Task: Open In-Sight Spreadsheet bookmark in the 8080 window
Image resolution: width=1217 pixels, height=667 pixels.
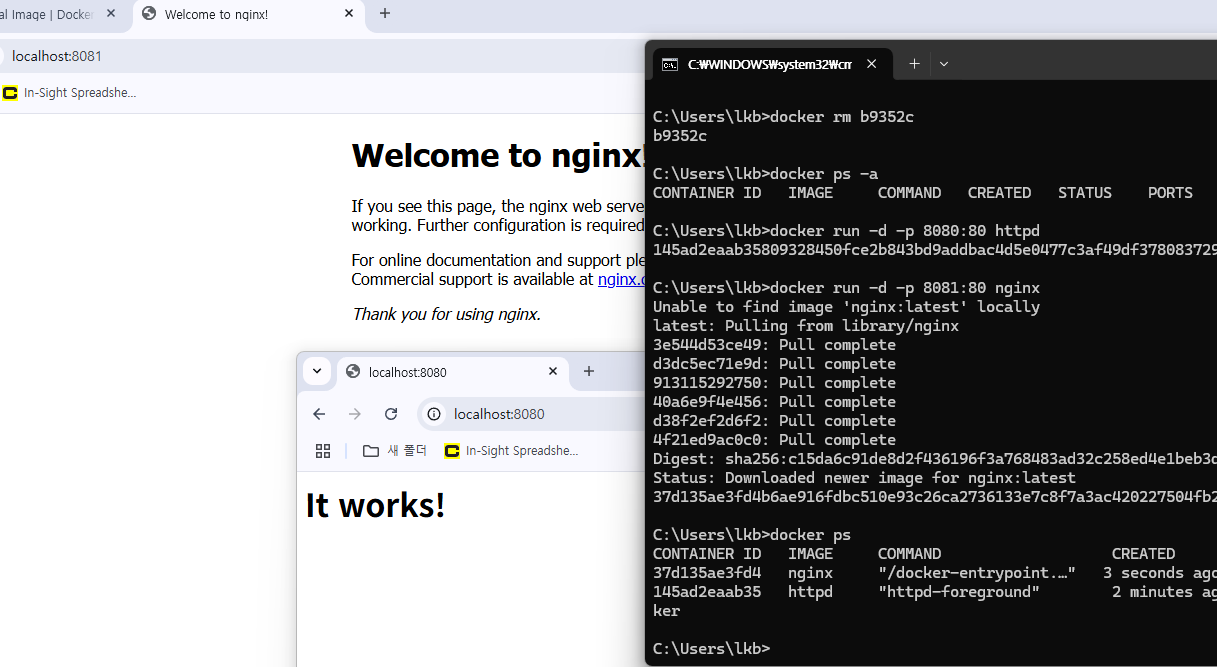Action: click(x=511, y=451)
